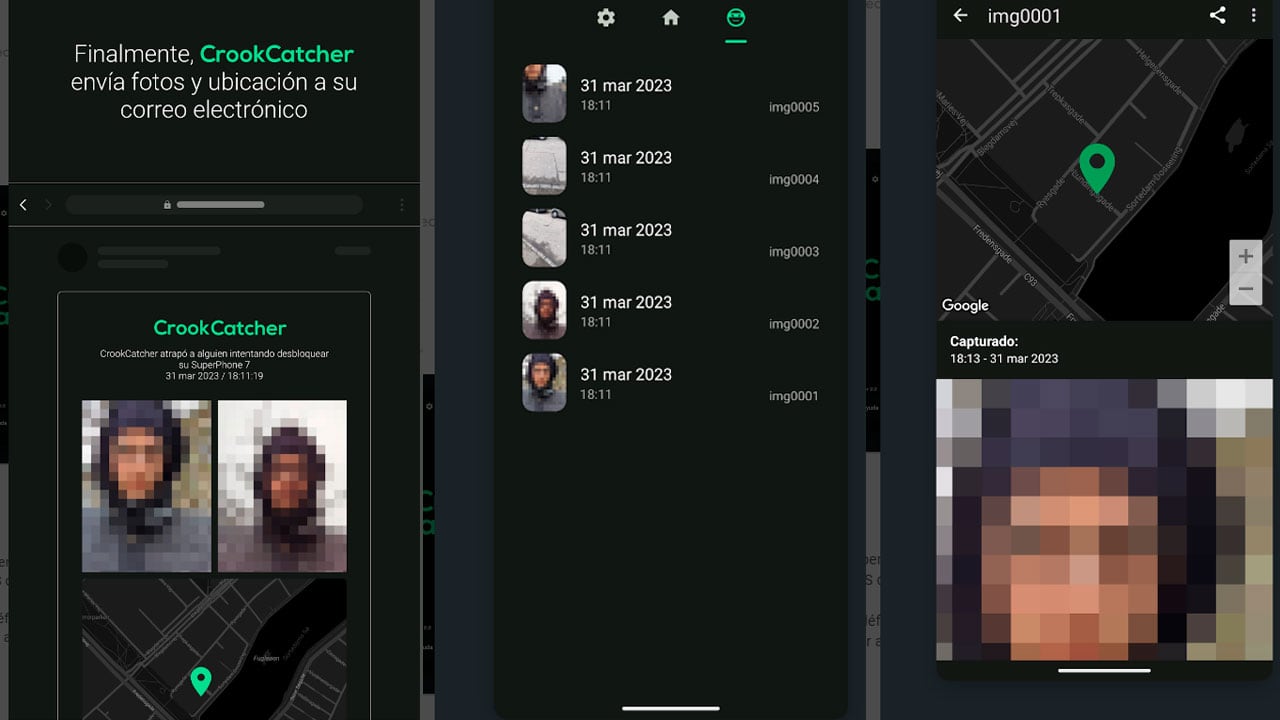The image size is (1280, 720).
Task: Click the browser back arrow
Action: [x=23, y=204]
